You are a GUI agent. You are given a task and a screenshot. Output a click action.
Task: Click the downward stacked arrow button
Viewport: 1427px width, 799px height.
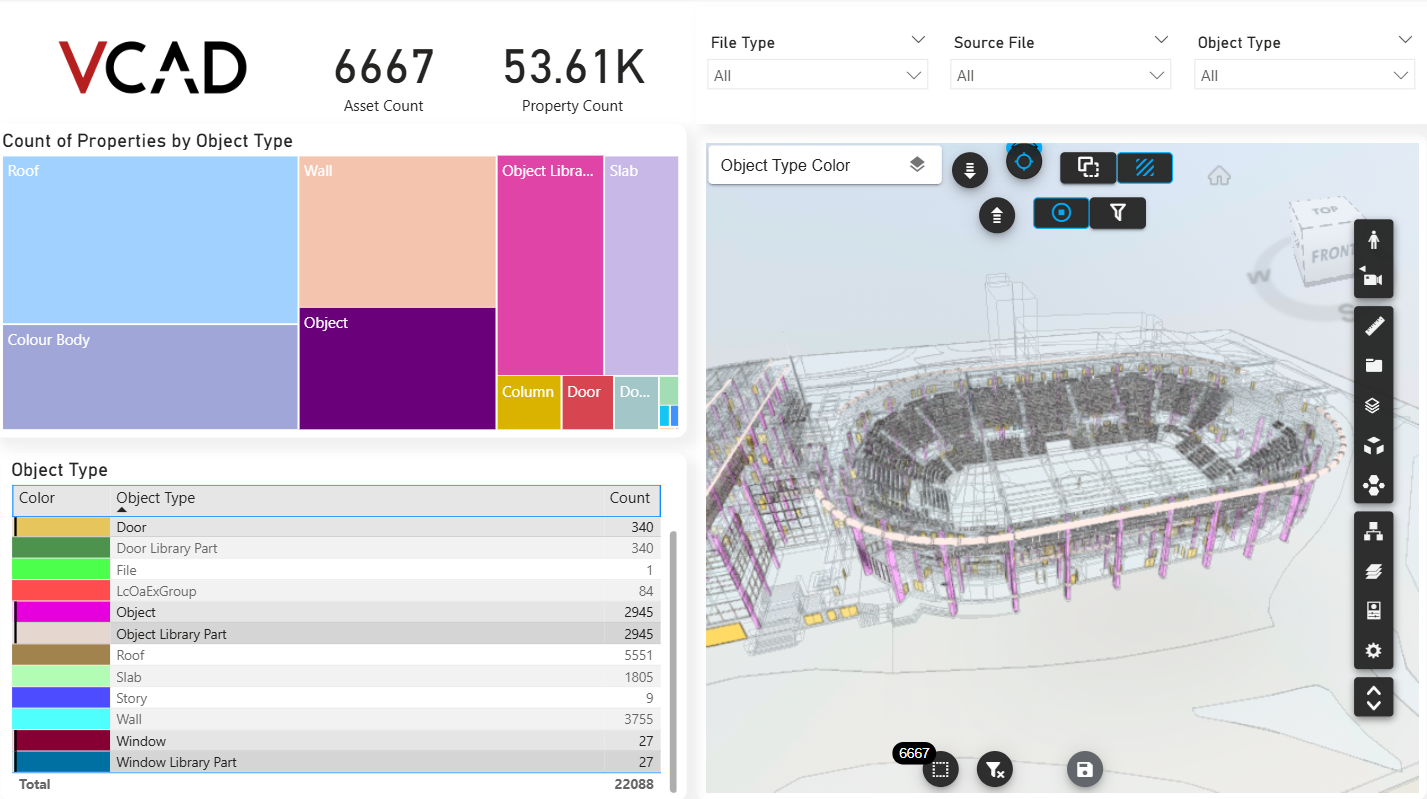[970, 170]
